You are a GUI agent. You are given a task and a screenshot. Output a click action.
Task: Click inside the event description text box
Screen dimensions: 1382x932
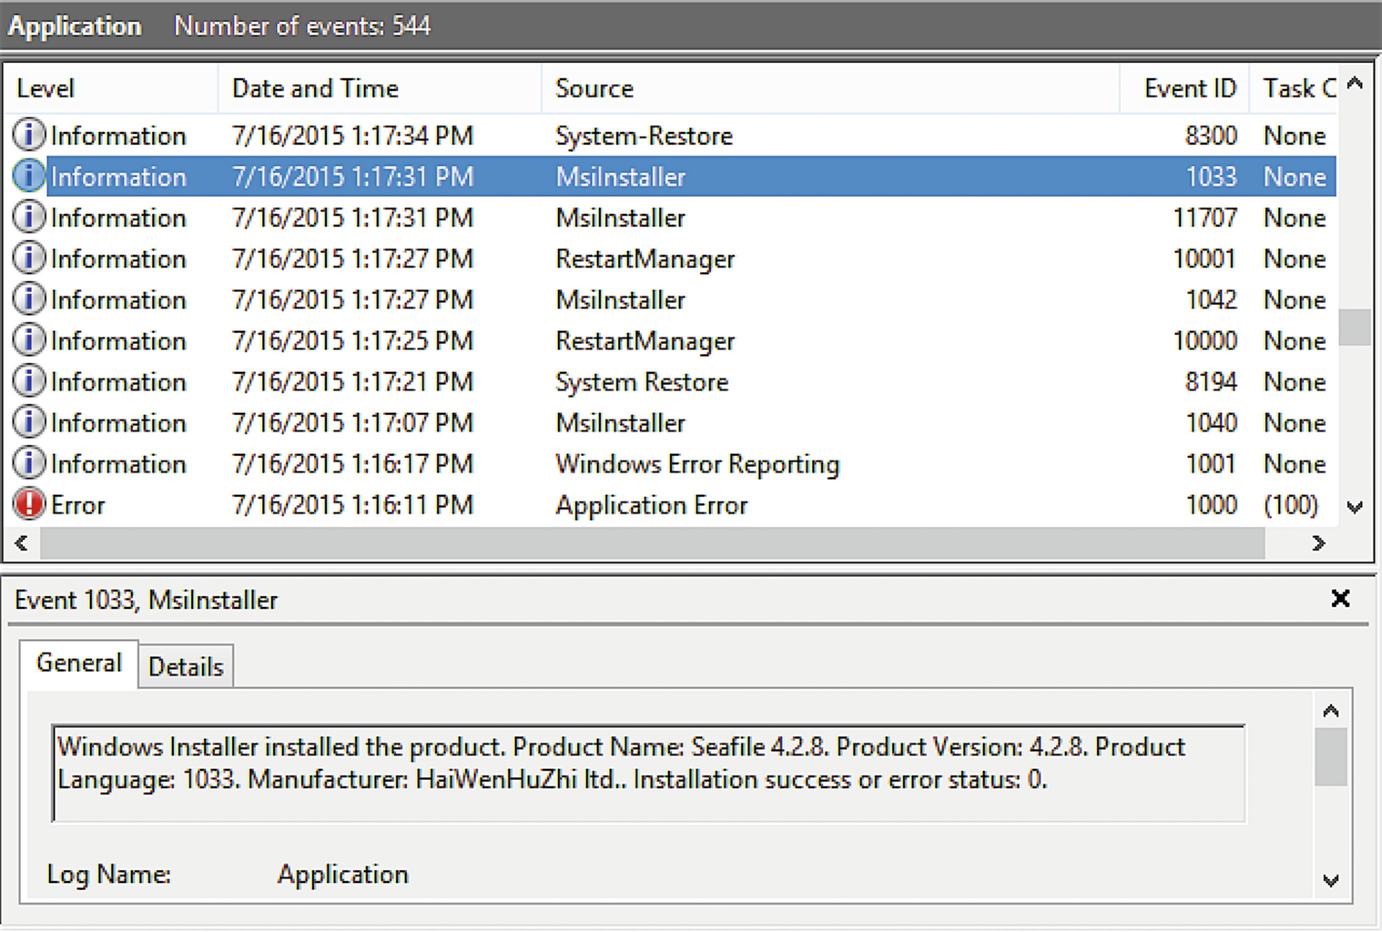[x=649, y=773]
